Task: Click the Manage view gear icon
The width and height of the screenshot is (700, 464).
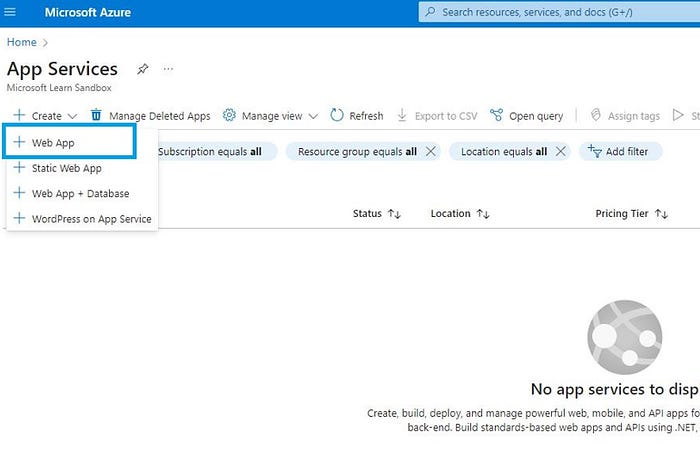Action: (x=229, y=115)
